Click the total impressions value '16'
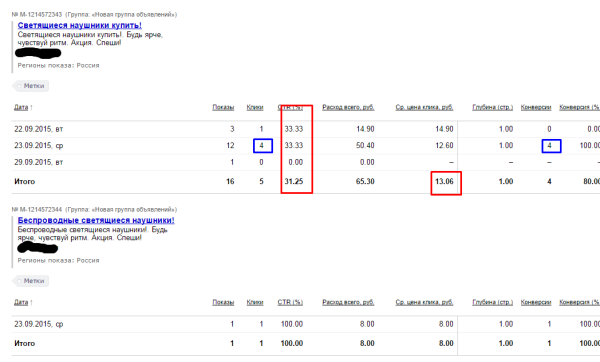This screenshot has height=362, width=600. coord(230,181)
